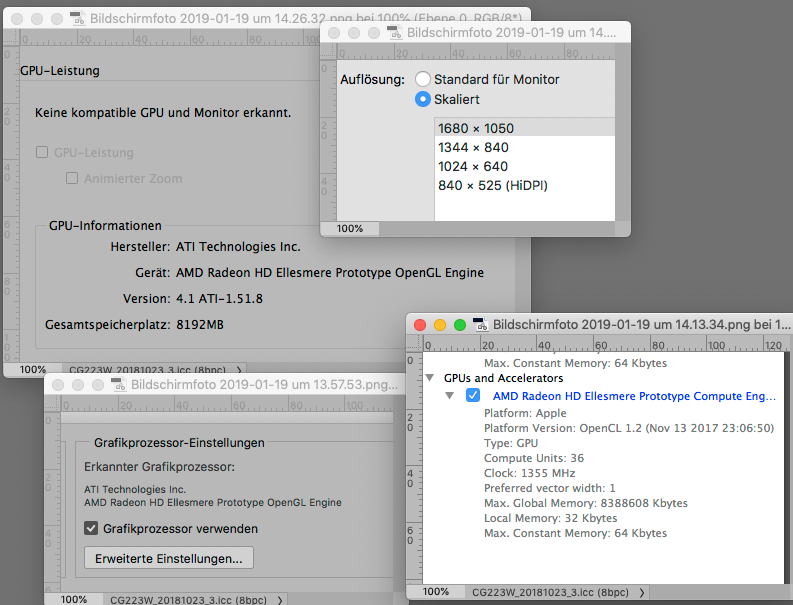Click 'Compute Units: 36' row
The width and height of the screenshot is (793, 605).
534,458
